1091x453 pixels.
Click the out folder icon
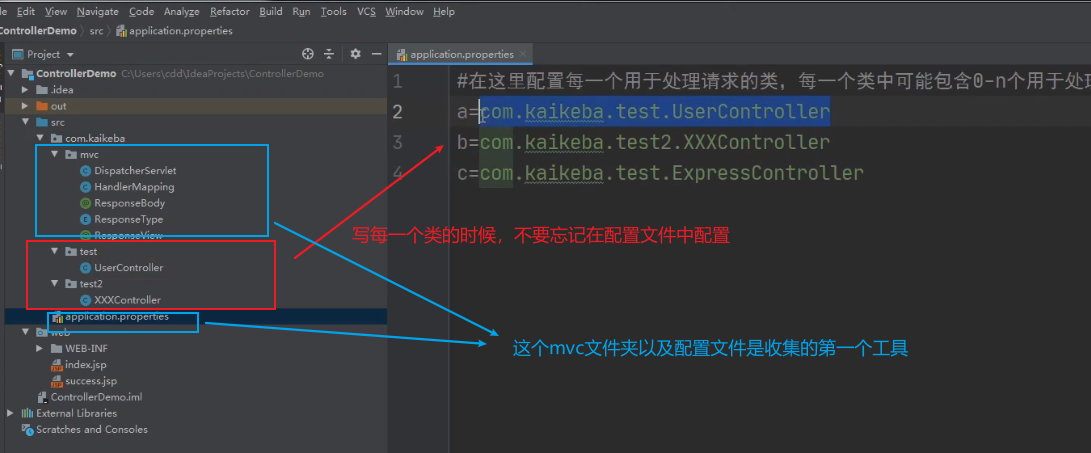coord(42,106)
